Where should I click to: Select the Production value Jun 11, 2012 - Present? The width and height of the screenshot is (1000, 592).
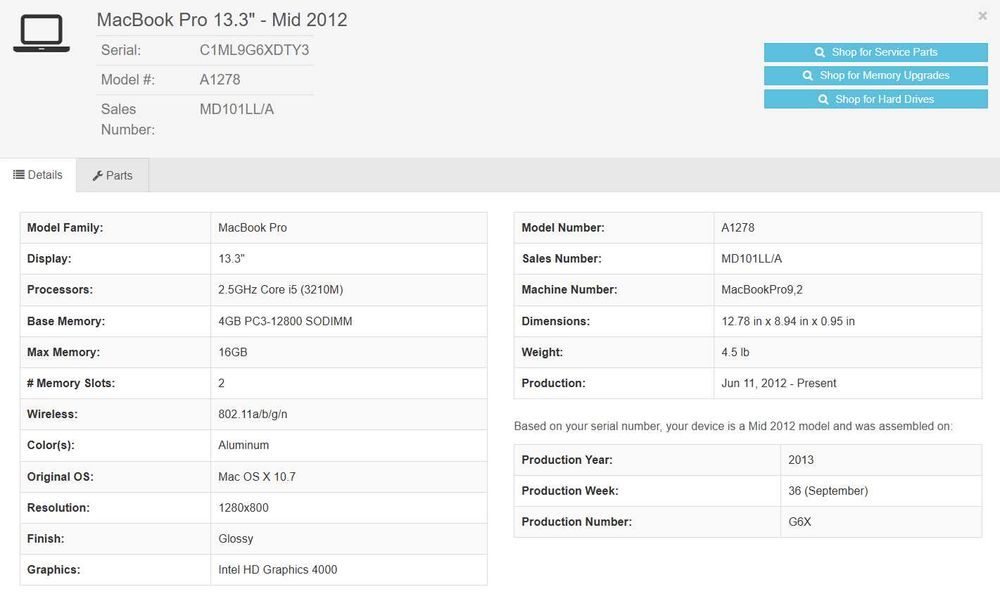[x=779, y=383]
